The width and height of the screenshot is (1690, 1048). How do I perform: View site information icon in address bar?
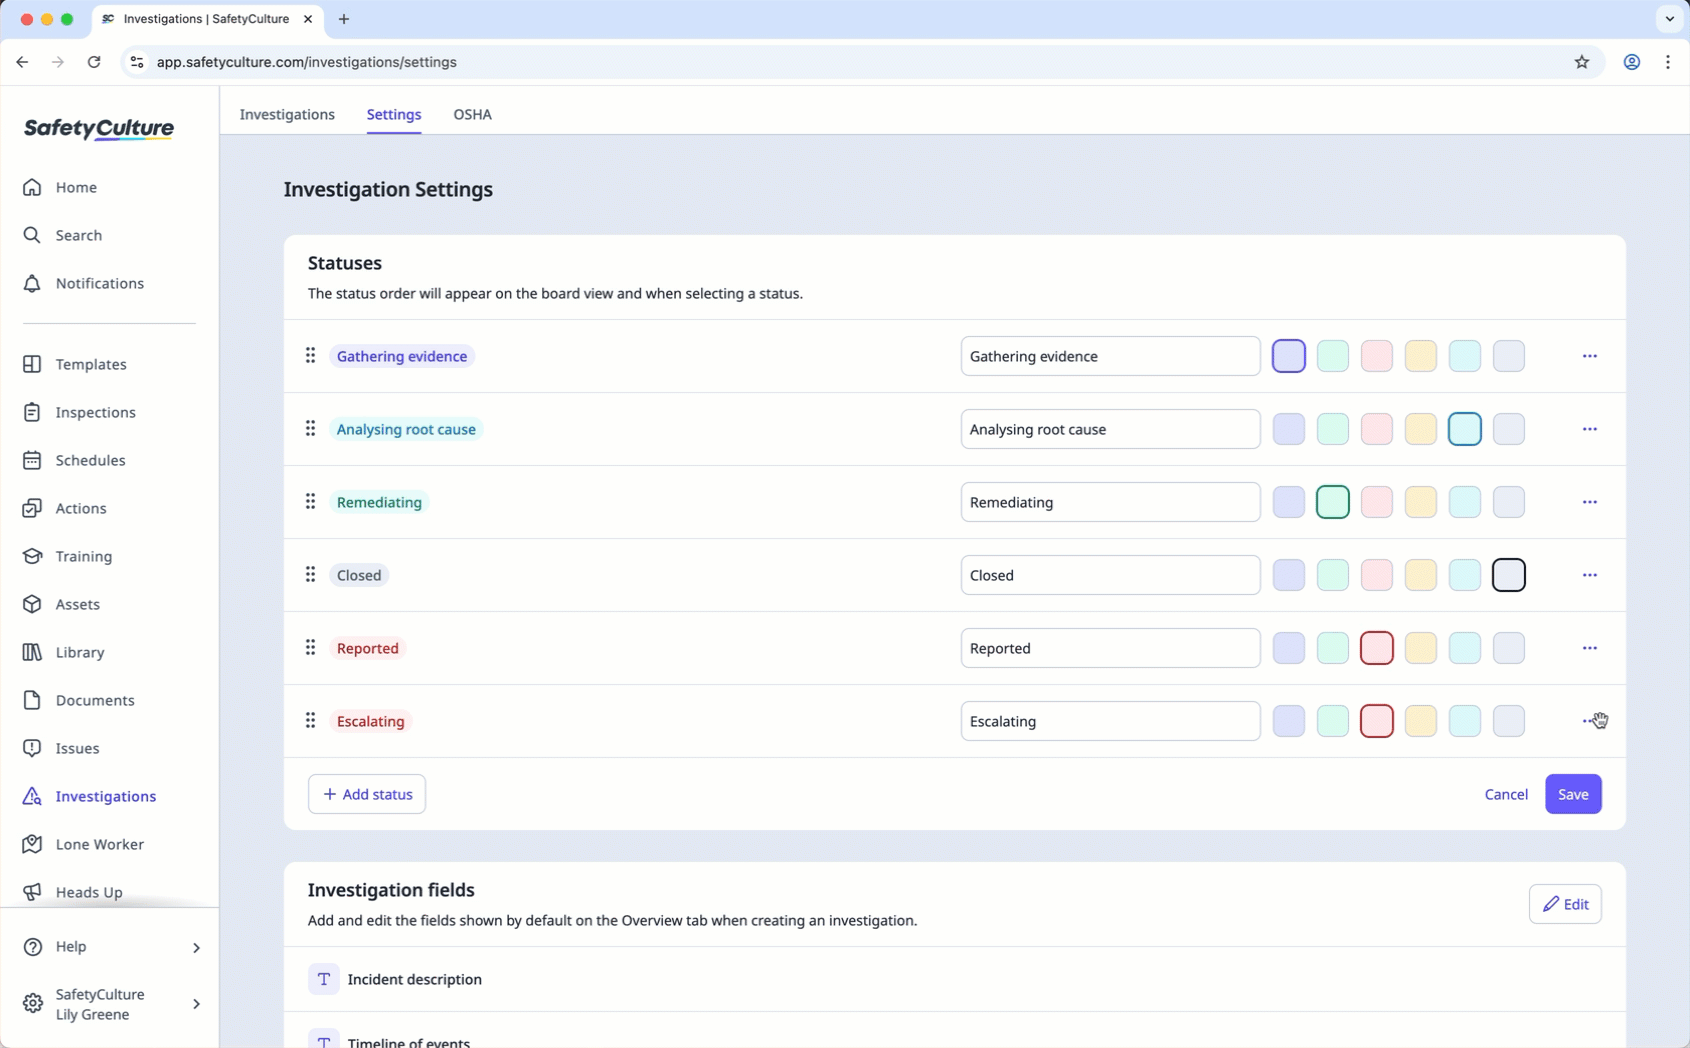point(137,62)
